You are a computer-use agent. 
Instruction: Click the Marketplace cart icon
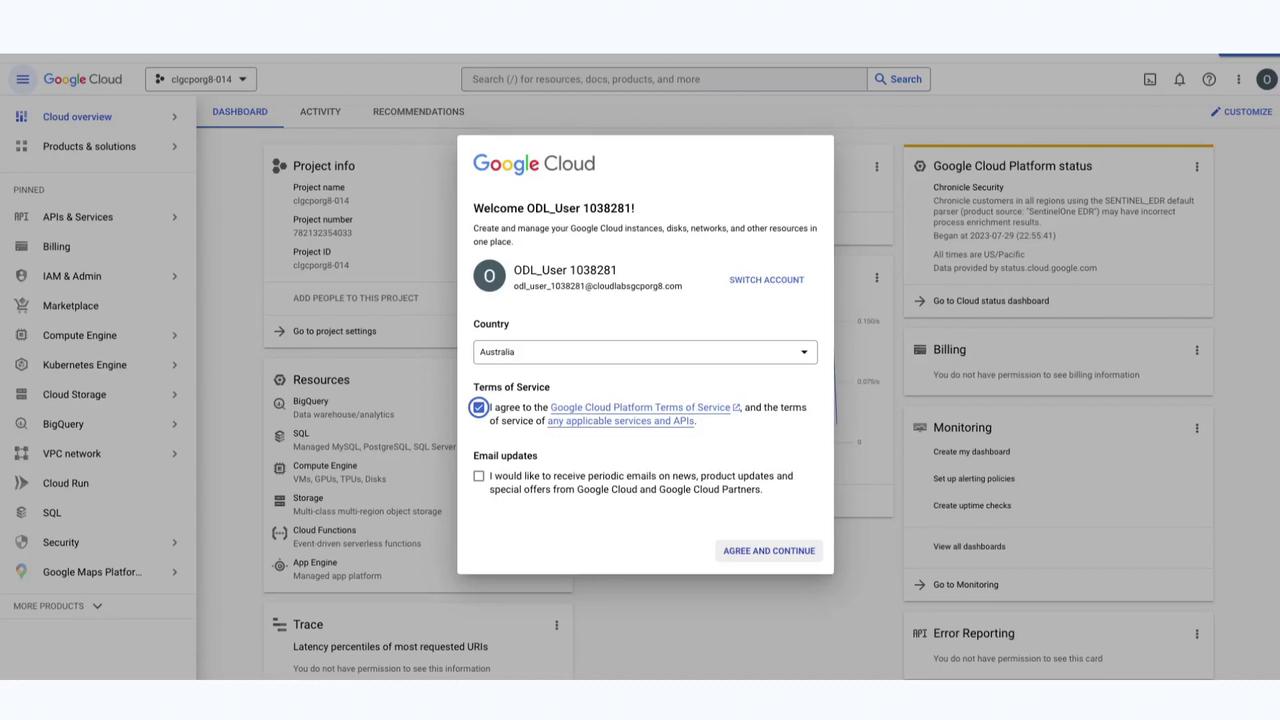click(21, 306)
